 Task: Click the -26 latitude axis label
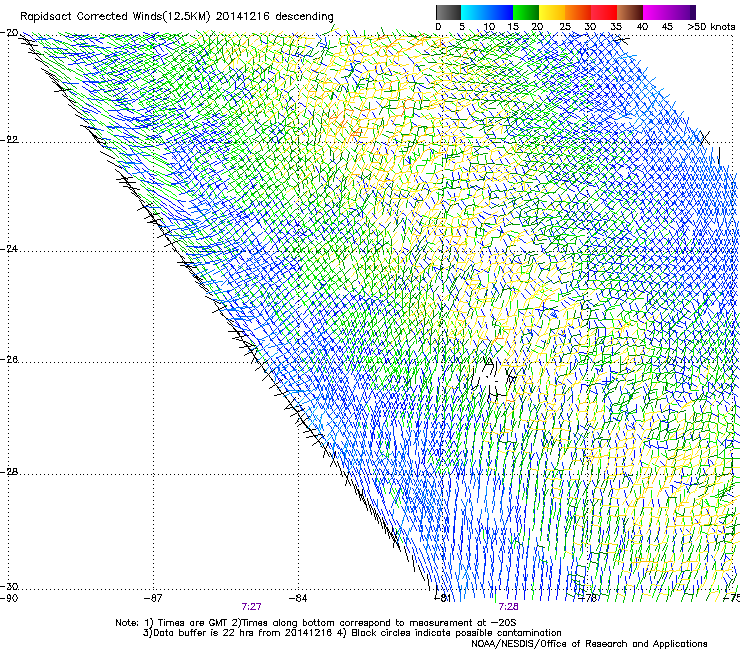[x=9, y=360]
